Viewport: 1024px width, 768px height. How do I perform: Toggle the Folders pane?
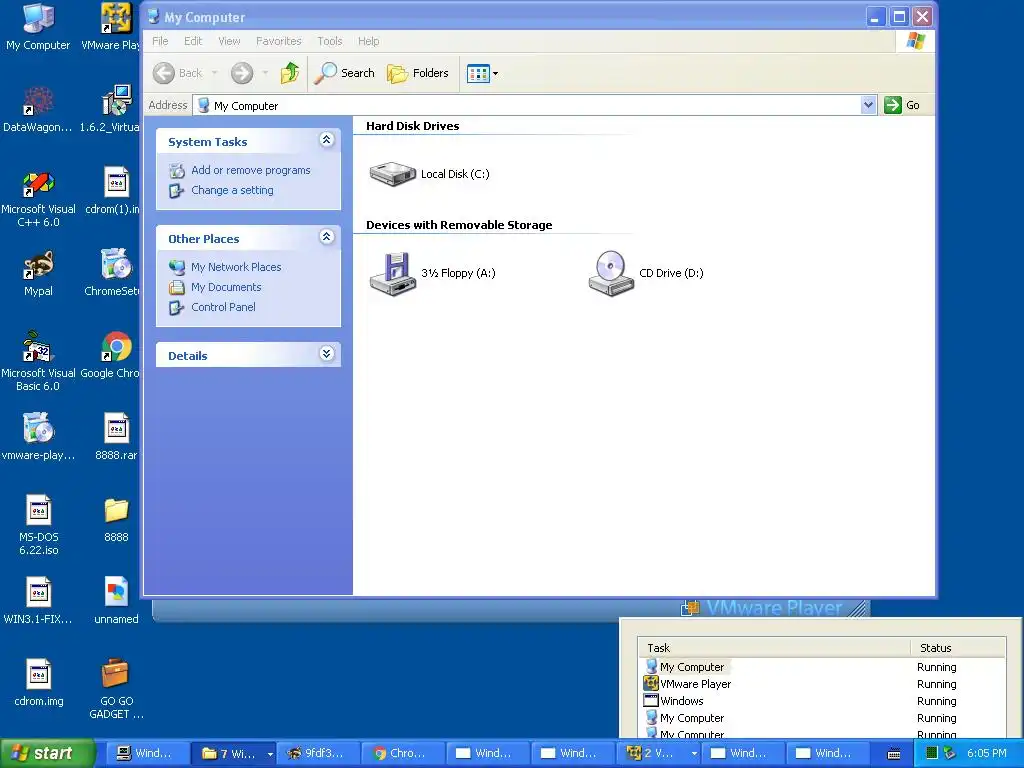pos(418,73)
